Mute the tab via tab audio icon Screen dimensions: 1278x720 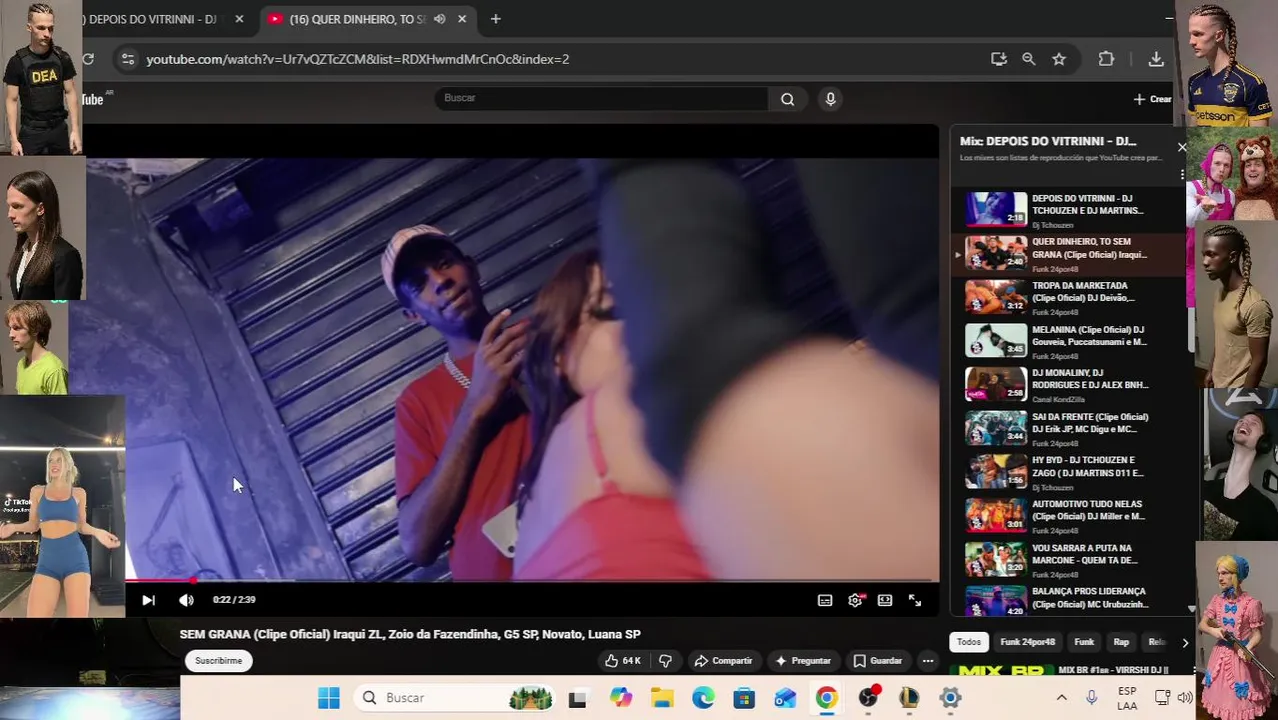[x=439, y=19]
